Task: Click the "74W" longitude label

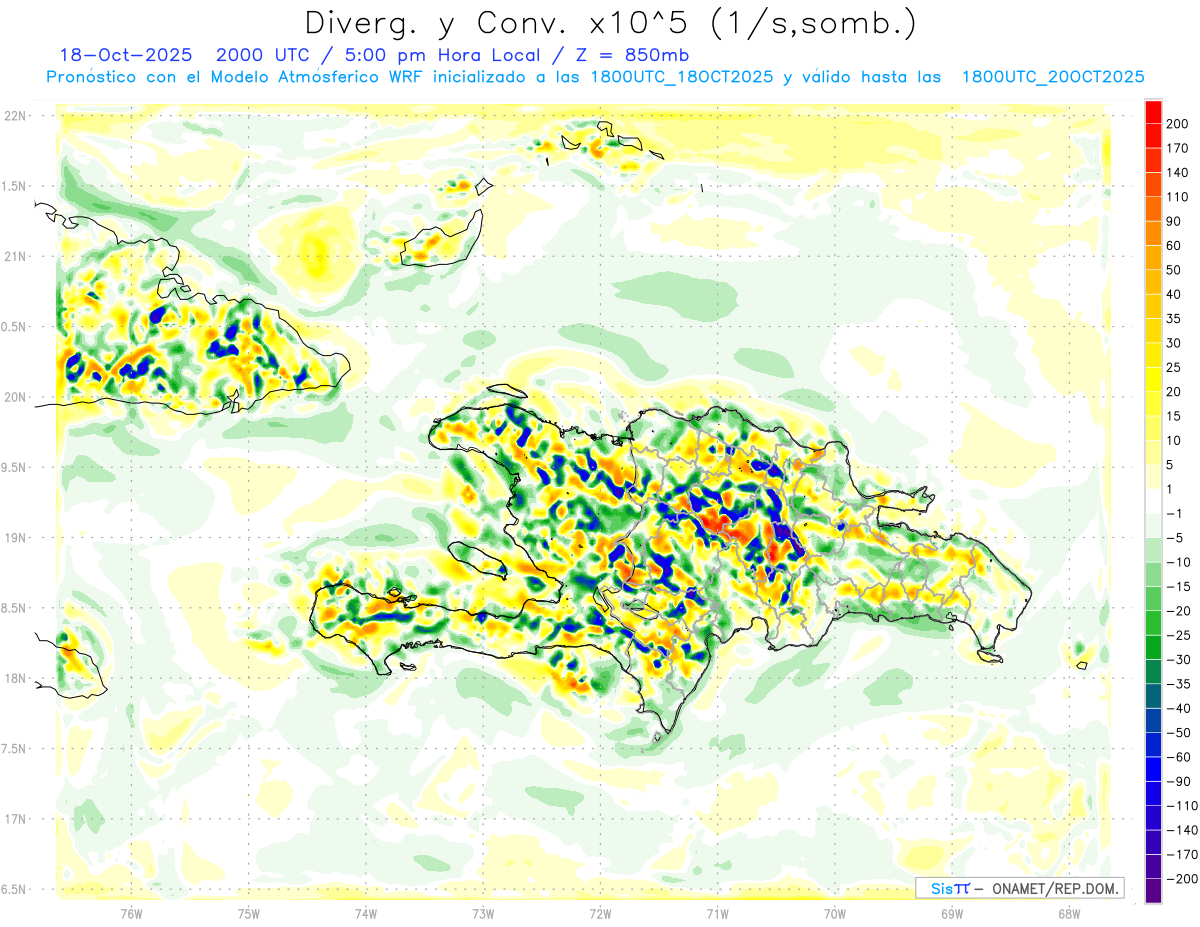Action: 366,914
